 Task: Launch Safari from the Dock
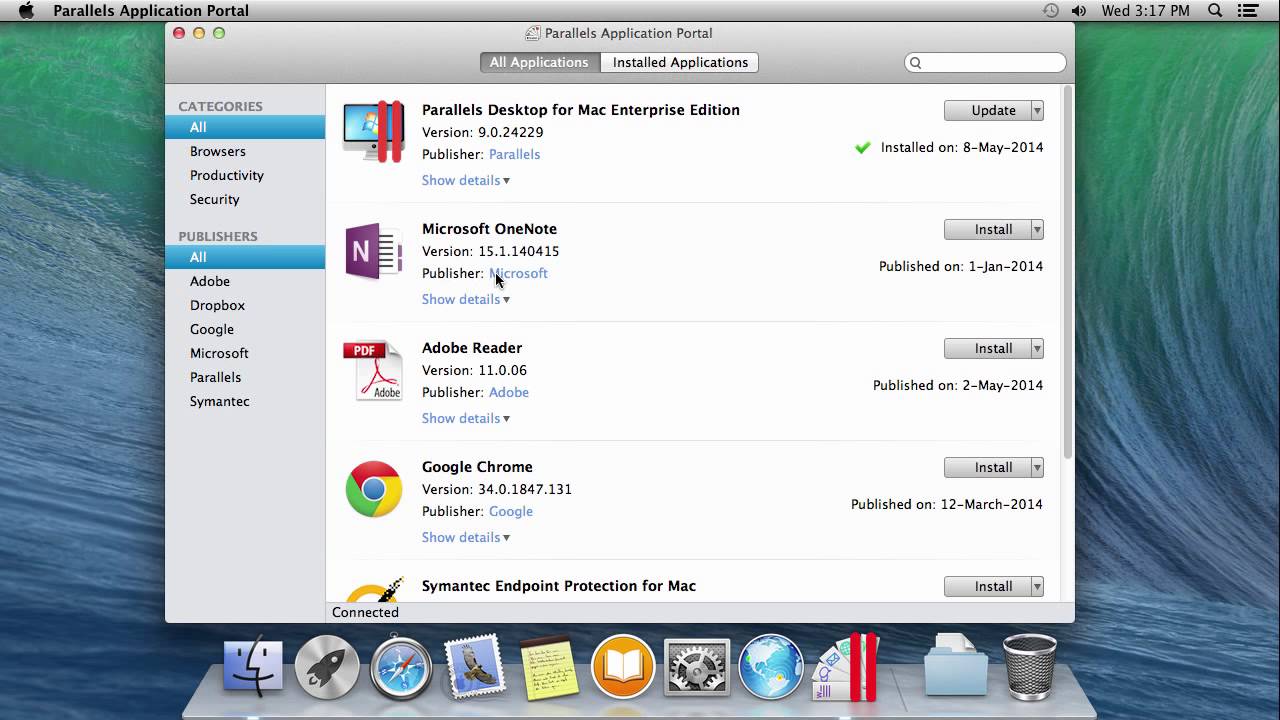(401, 666)
